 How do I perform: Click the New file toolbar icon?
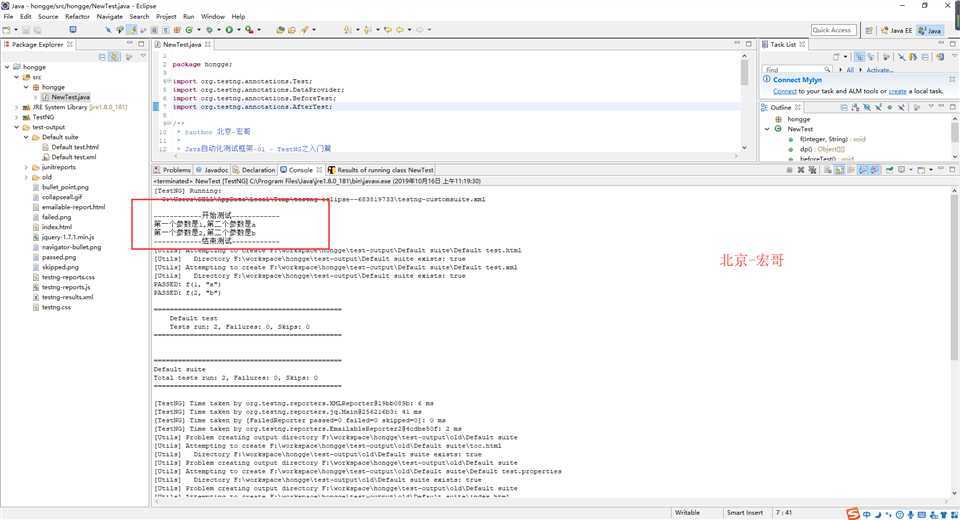click(6, 29)
